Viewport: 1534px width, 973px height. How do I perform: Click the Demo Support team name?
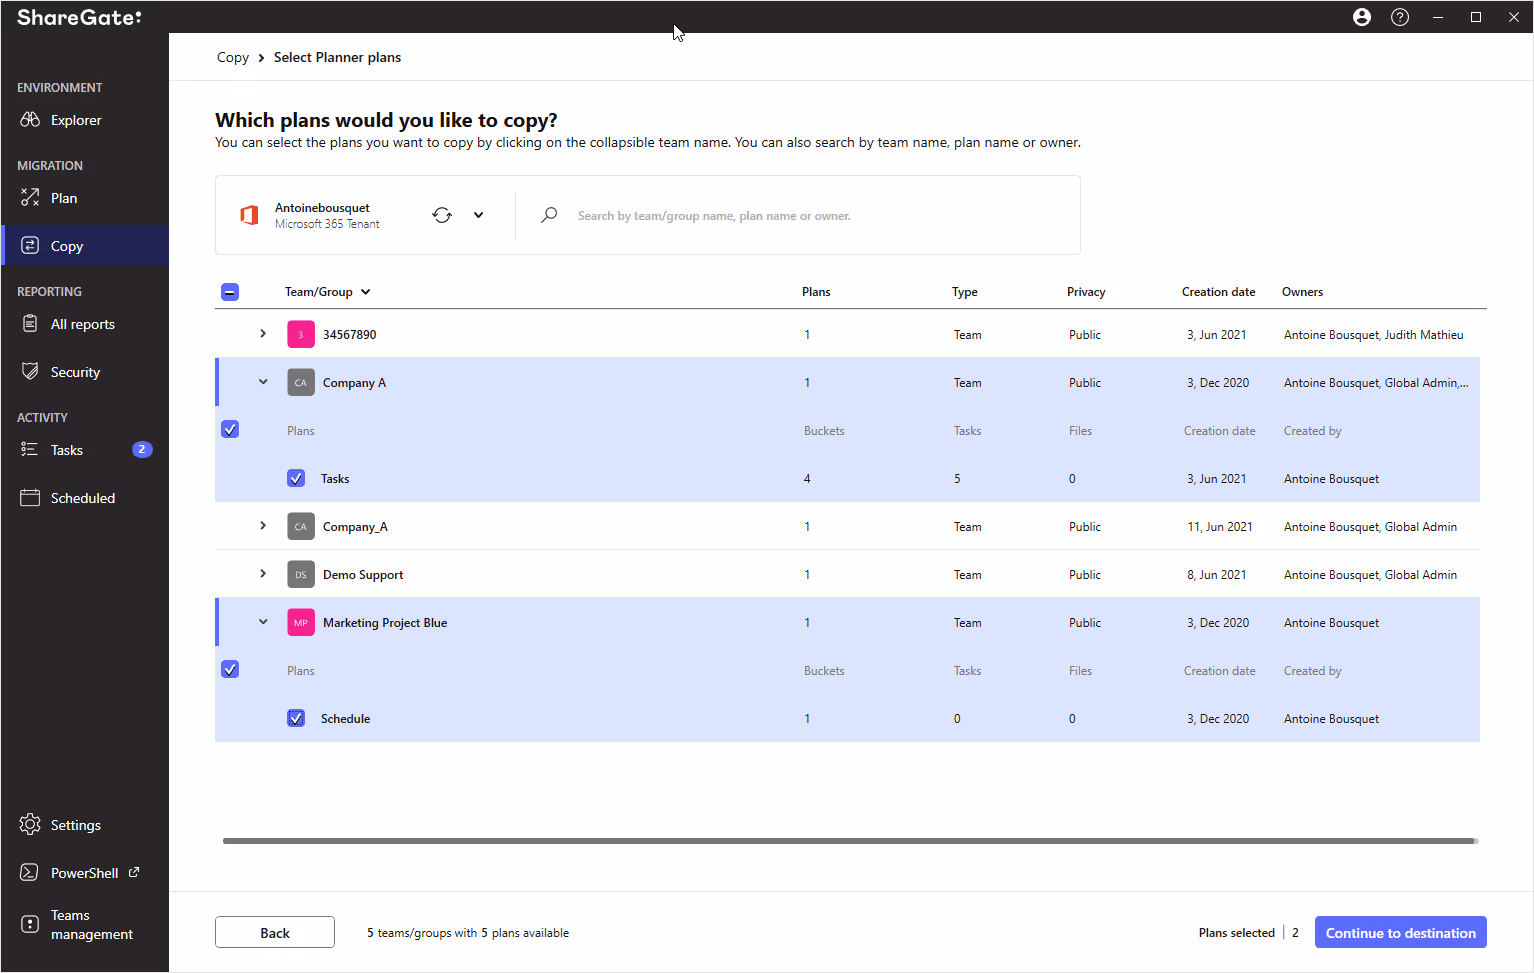click(x=363, y=575)
